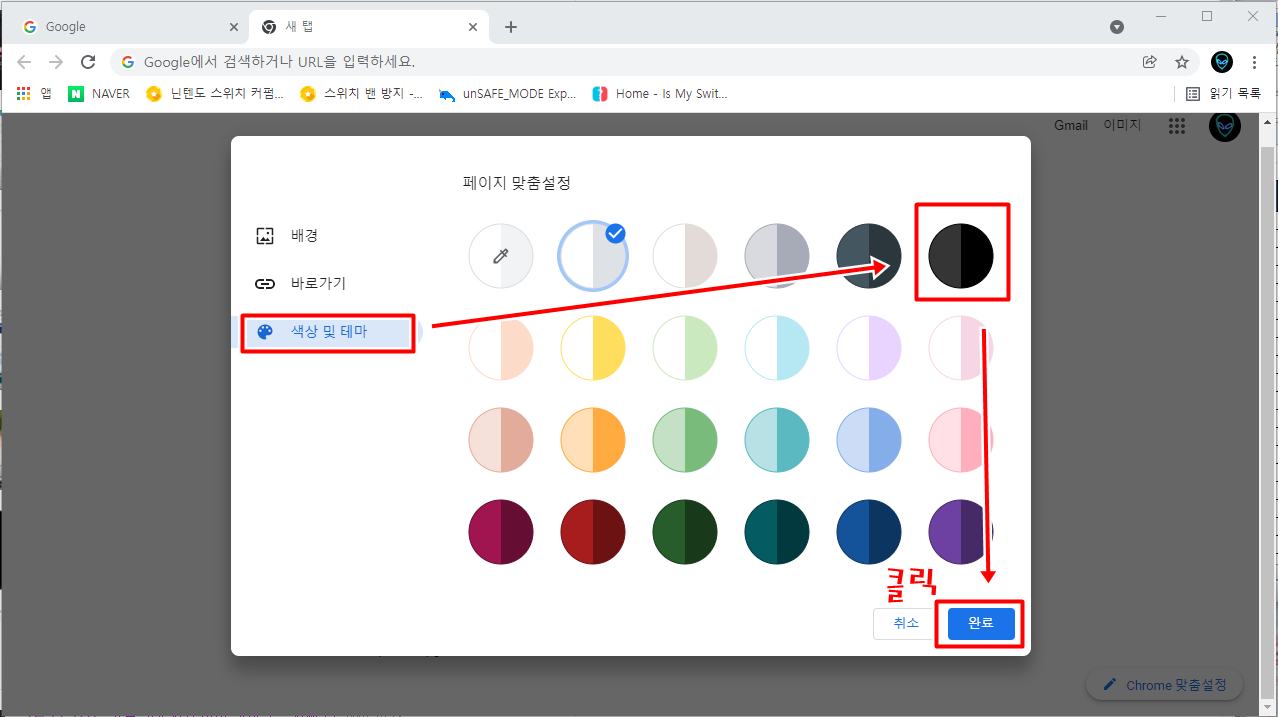
Task: Open the Google apps grid icon
Action: pyautogui.click(x=1177, y=126)
